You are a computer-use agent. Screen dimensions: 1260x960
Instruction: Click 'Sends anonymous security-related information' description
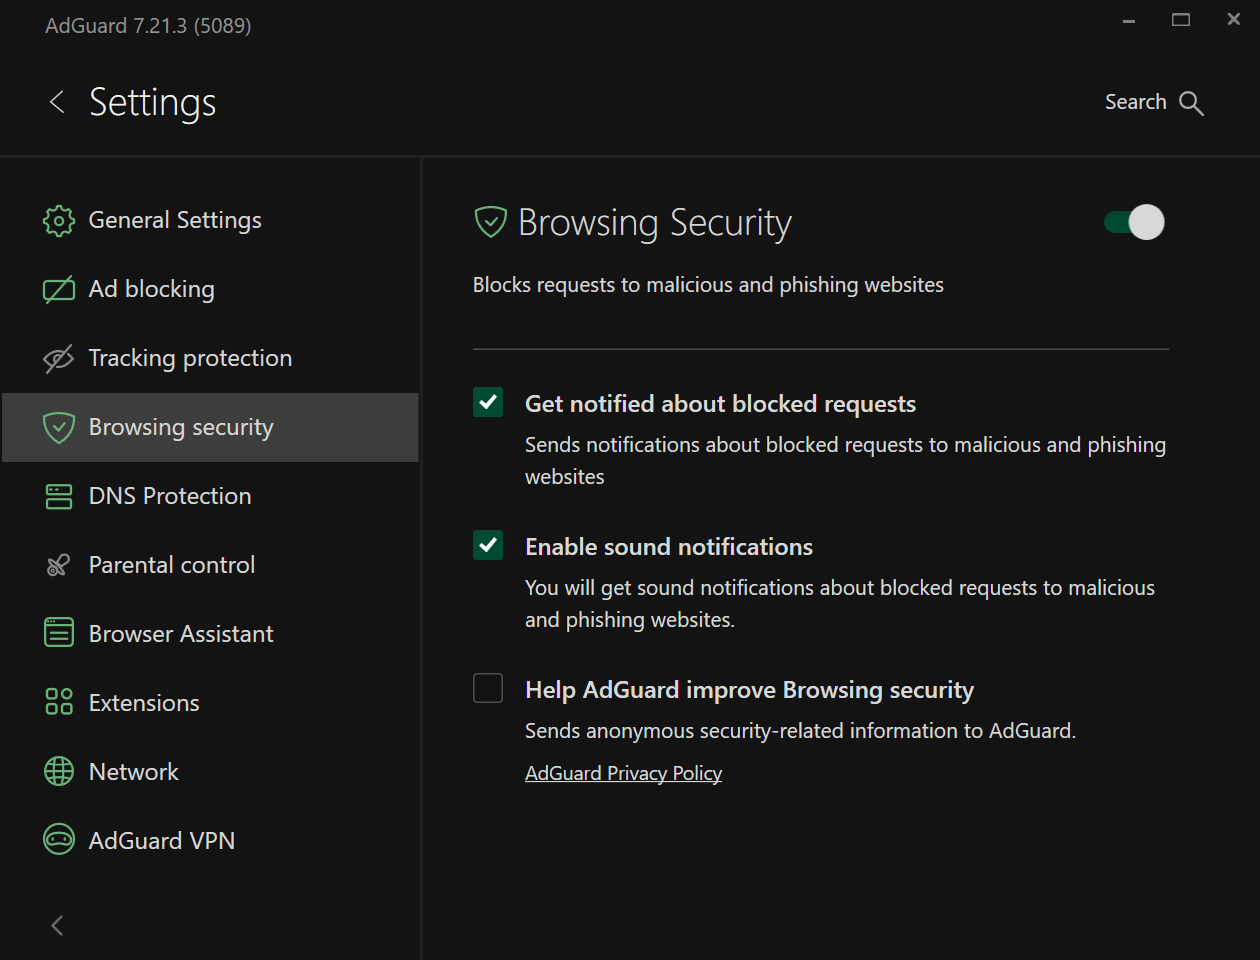(x=800, y=731)
